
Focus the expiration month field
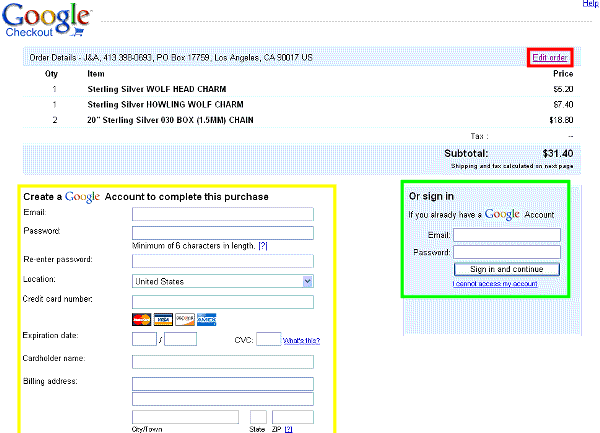(x=144, y=339)
